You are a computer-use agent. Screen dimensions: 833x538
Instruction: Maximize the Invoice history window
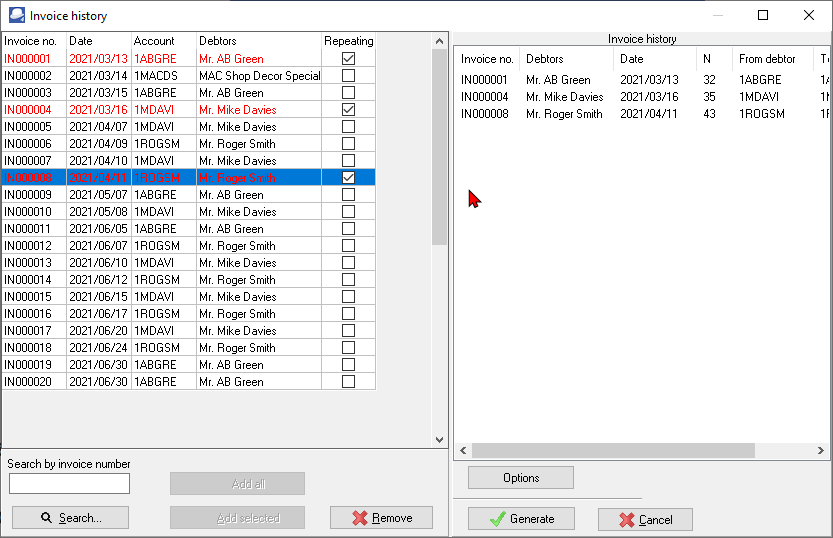click(763, 15)
